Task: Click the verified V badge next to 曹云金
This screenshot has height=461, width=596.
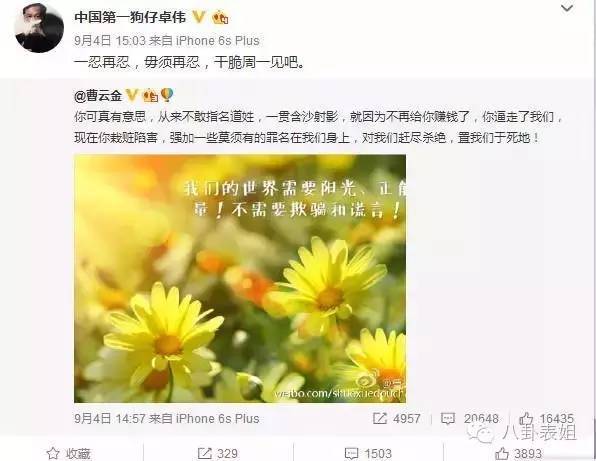Action: click(132, 95)
